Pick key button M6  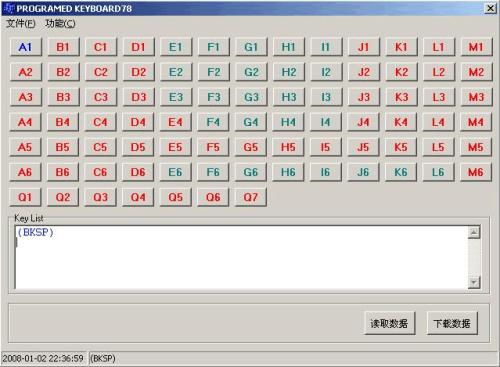(x=476, y=172)
